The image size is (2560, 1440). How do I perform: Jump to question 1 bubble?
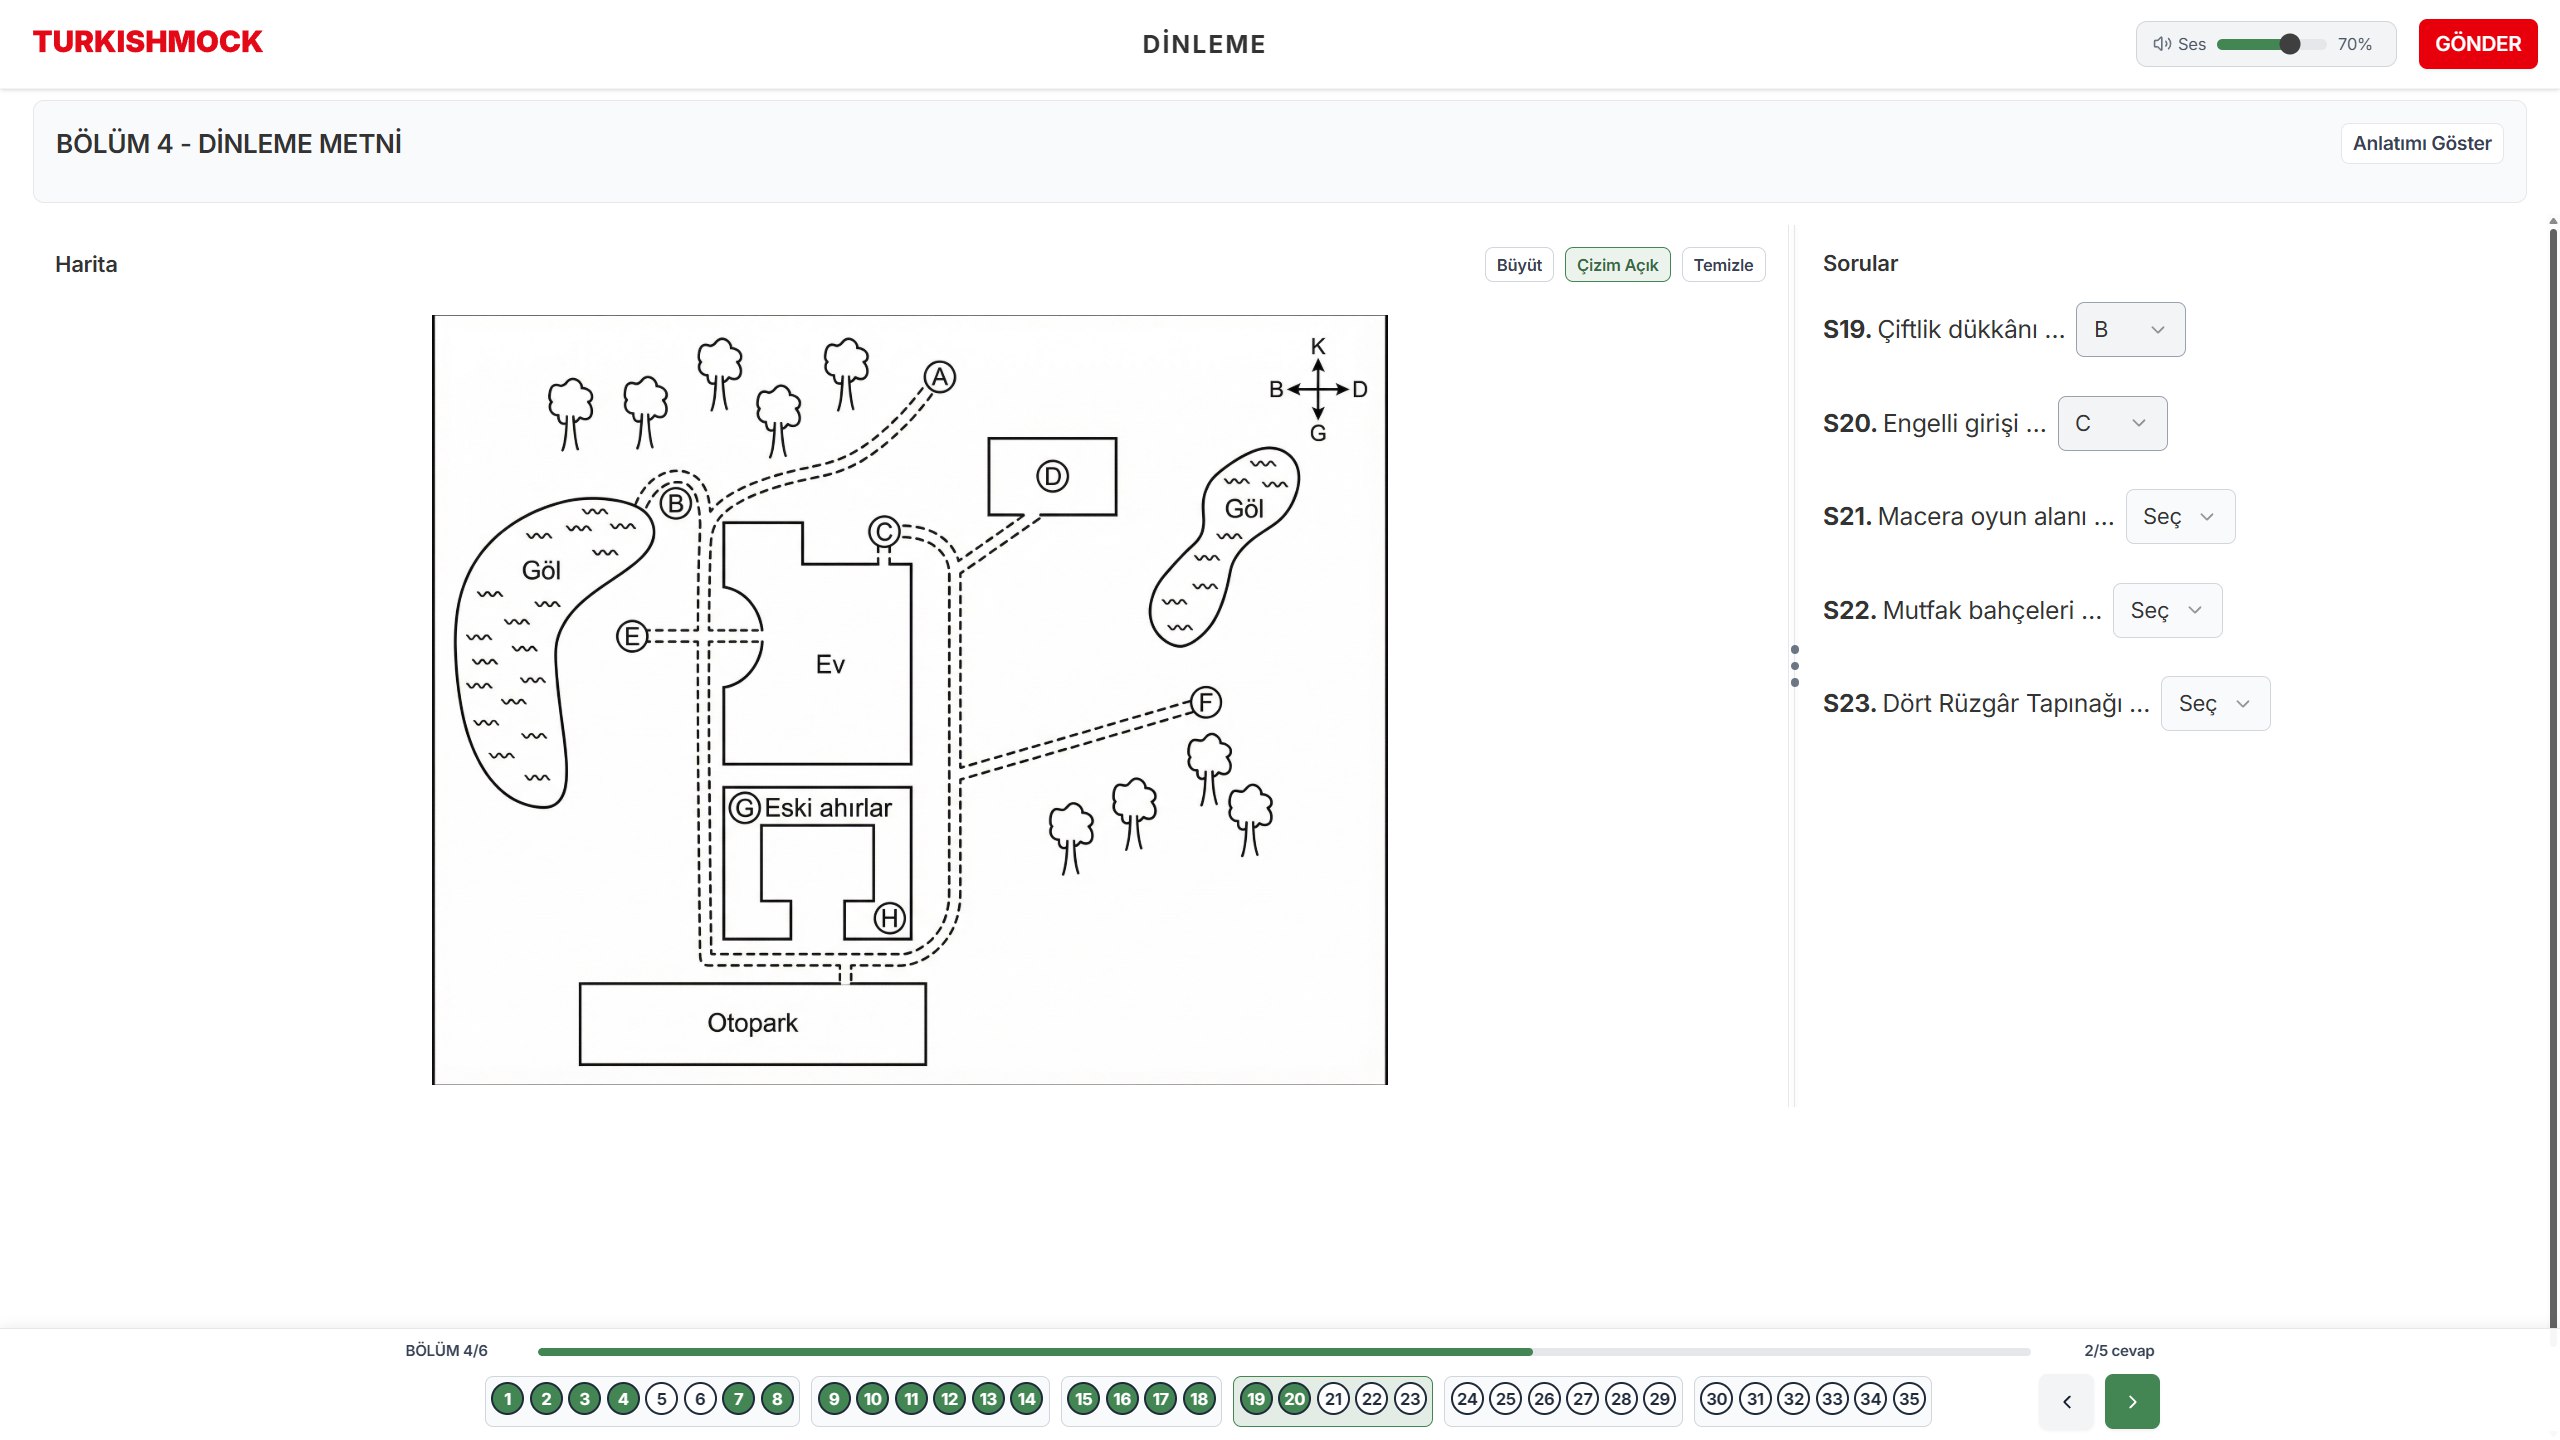508,1399
